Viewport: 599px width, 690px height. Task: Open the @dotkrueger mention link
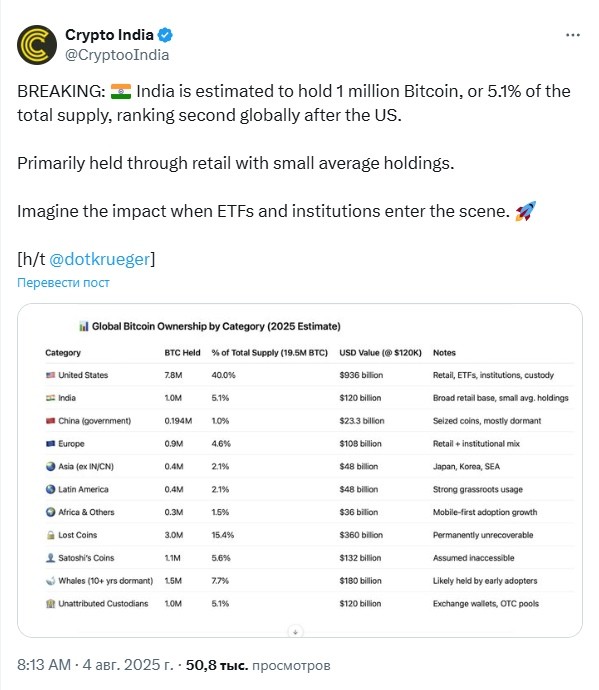click(x=100, y=259)
